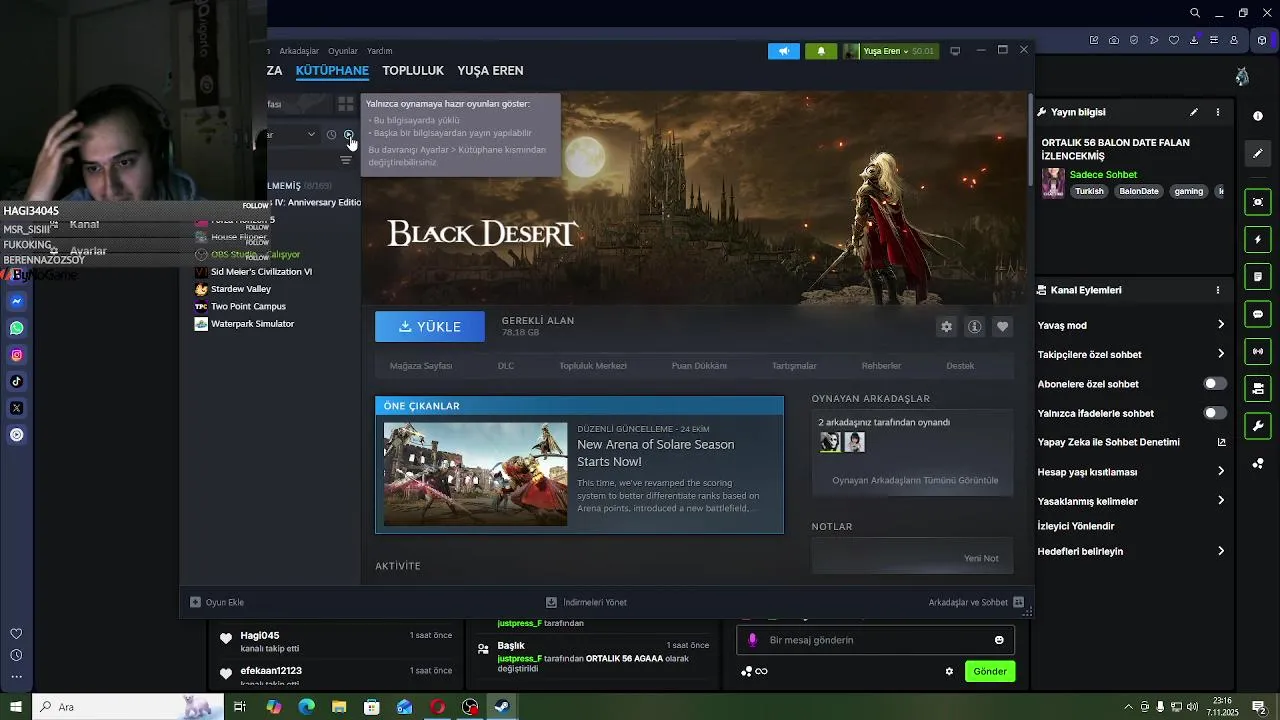Open Black Desert game settings gear
The height and width of the screenshot is (720, 1280).
946,327
